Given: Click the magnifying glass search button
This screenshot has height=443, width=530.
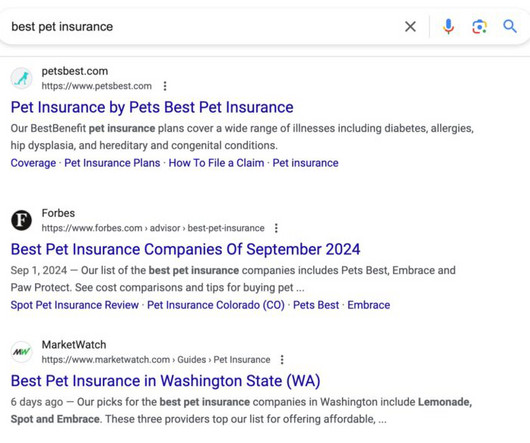Looking at the screenshot, I should coord(510,26).
